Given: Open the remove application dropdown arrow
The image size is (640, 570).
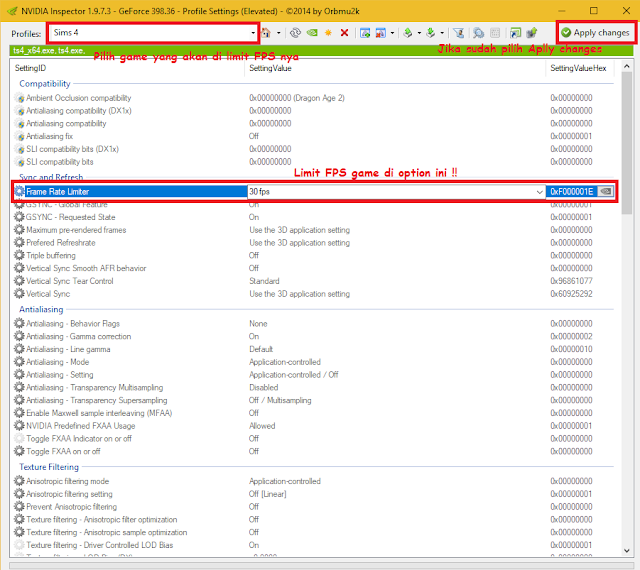Looking at the screenshot, I should pos(392,33).
